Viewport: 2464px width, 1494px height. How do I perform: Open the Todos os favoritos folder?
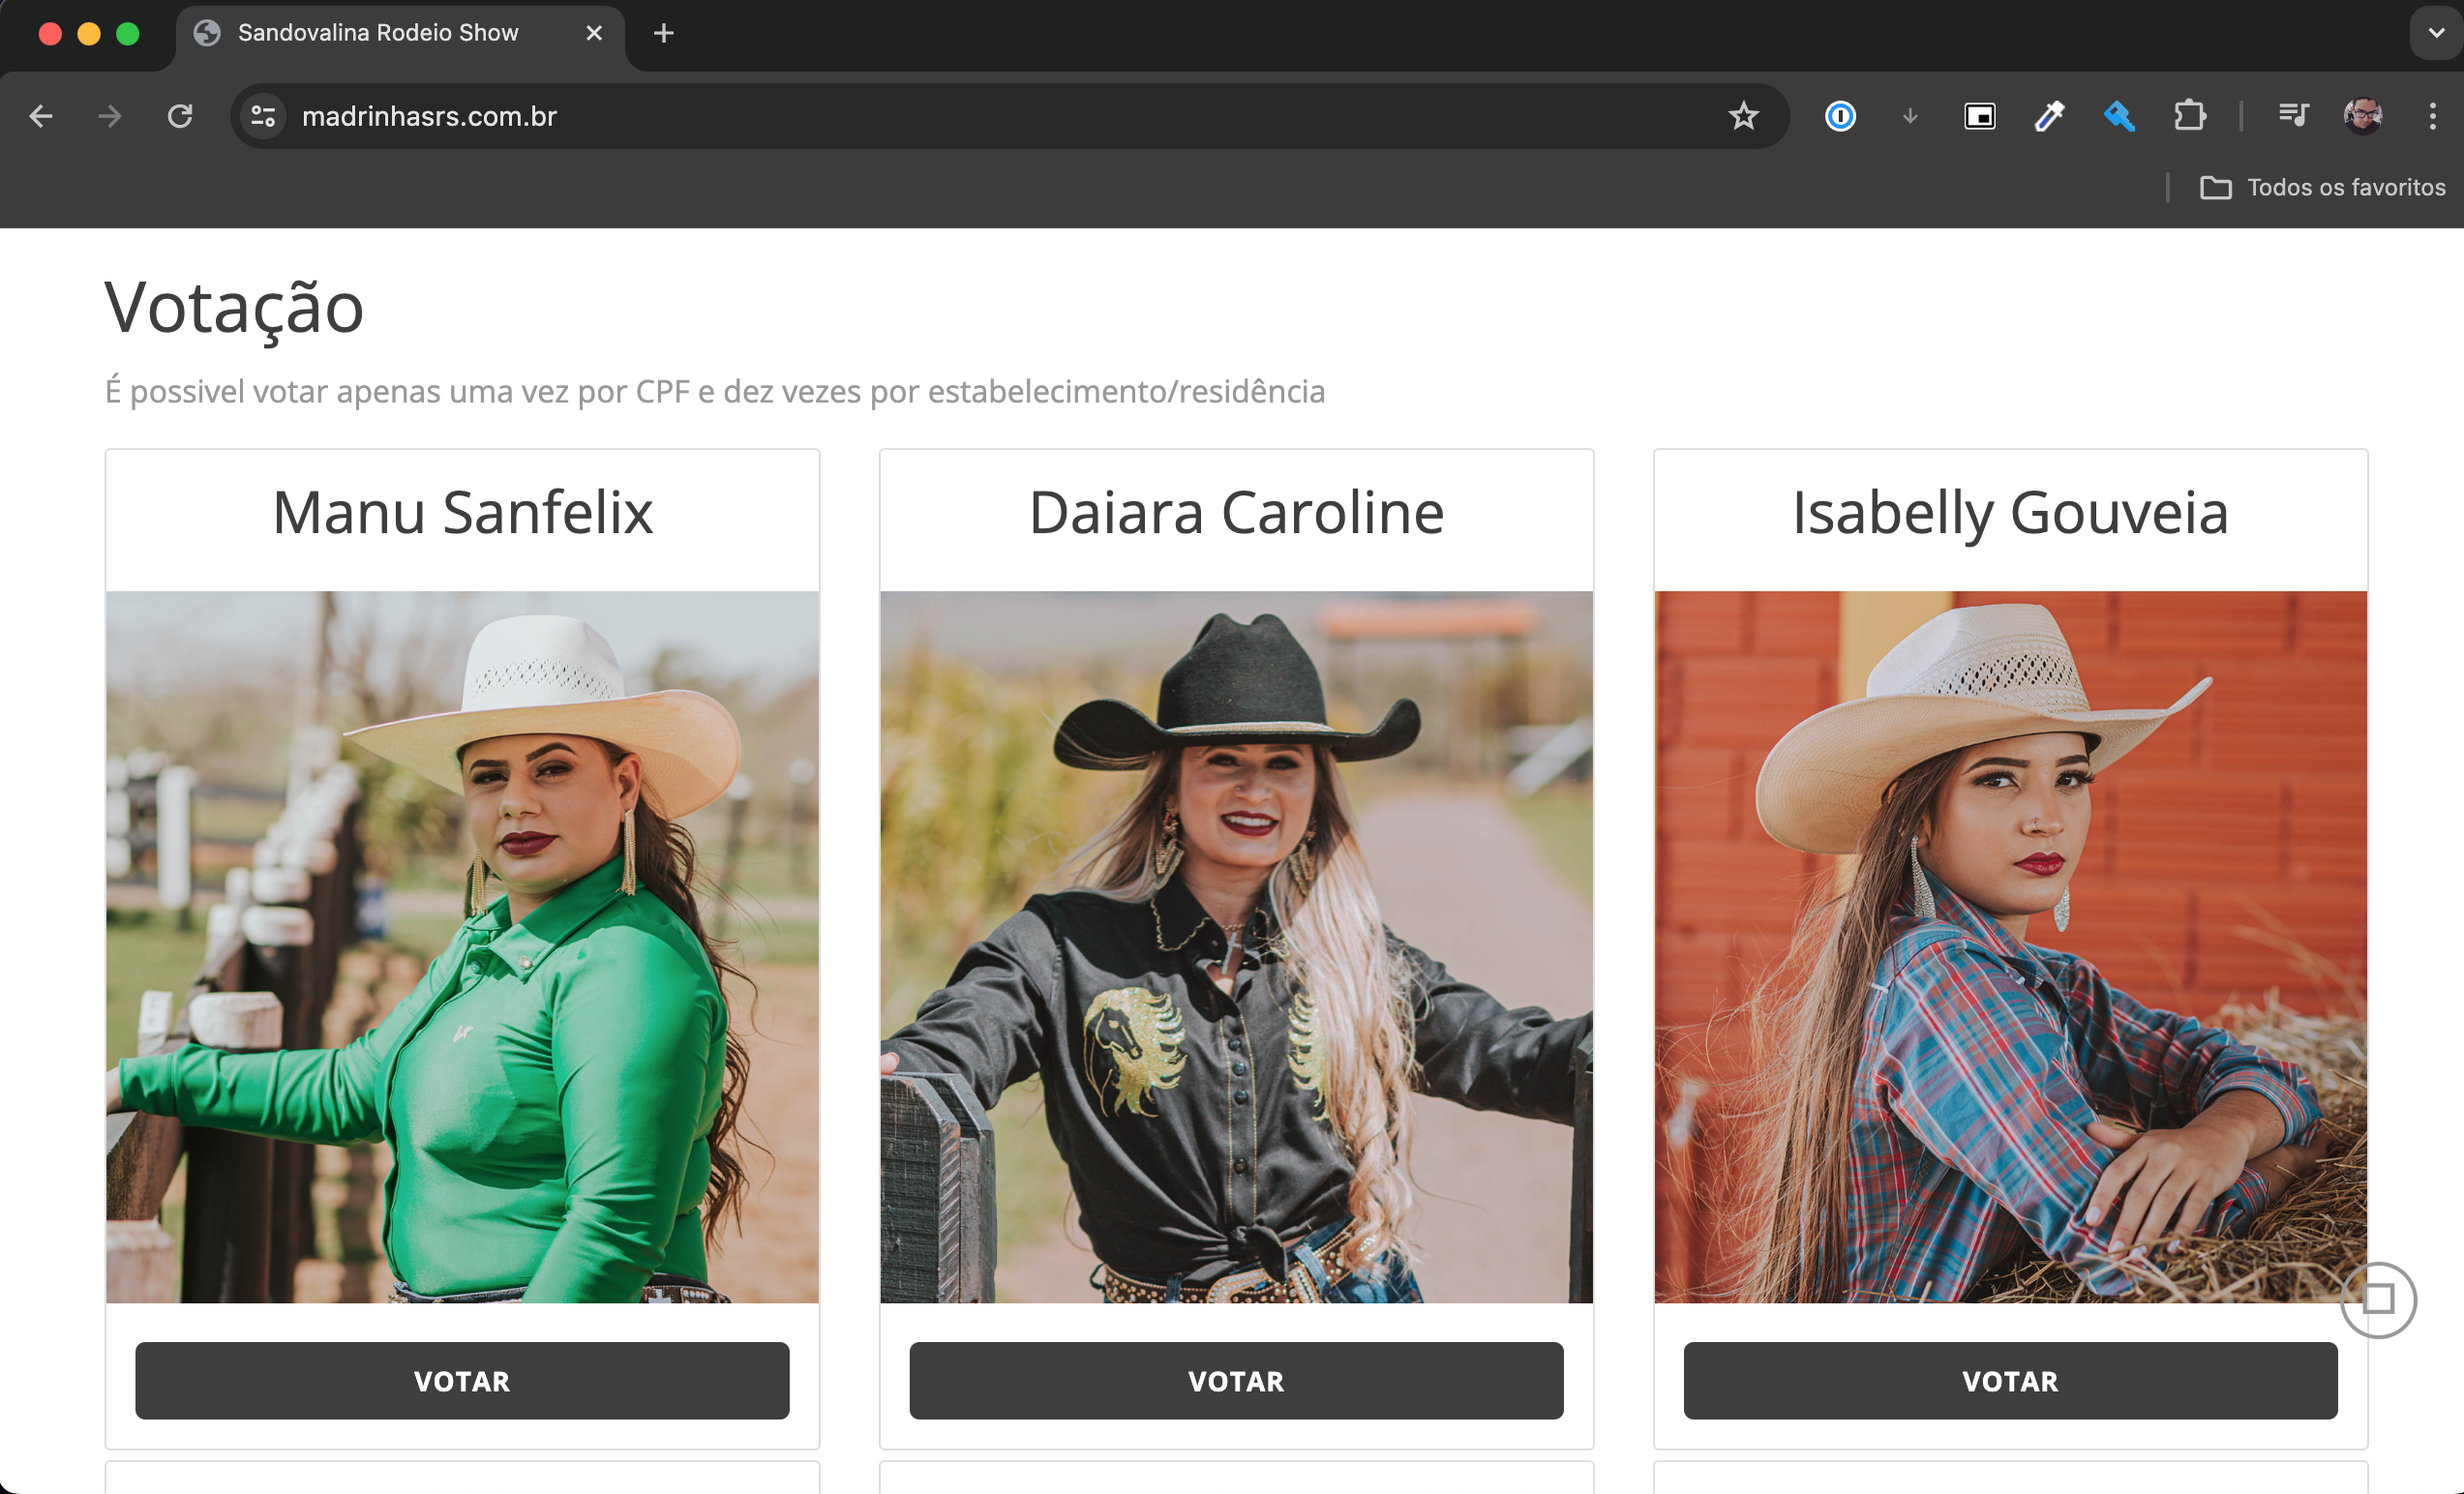[x=2322, y=187]
